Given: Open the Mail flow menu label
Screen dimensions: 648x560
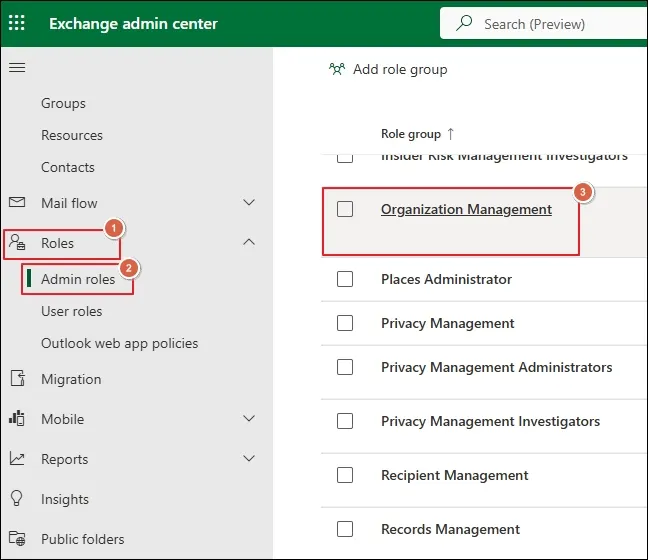Looking at the screenshot, I should [x=69, y=203].
